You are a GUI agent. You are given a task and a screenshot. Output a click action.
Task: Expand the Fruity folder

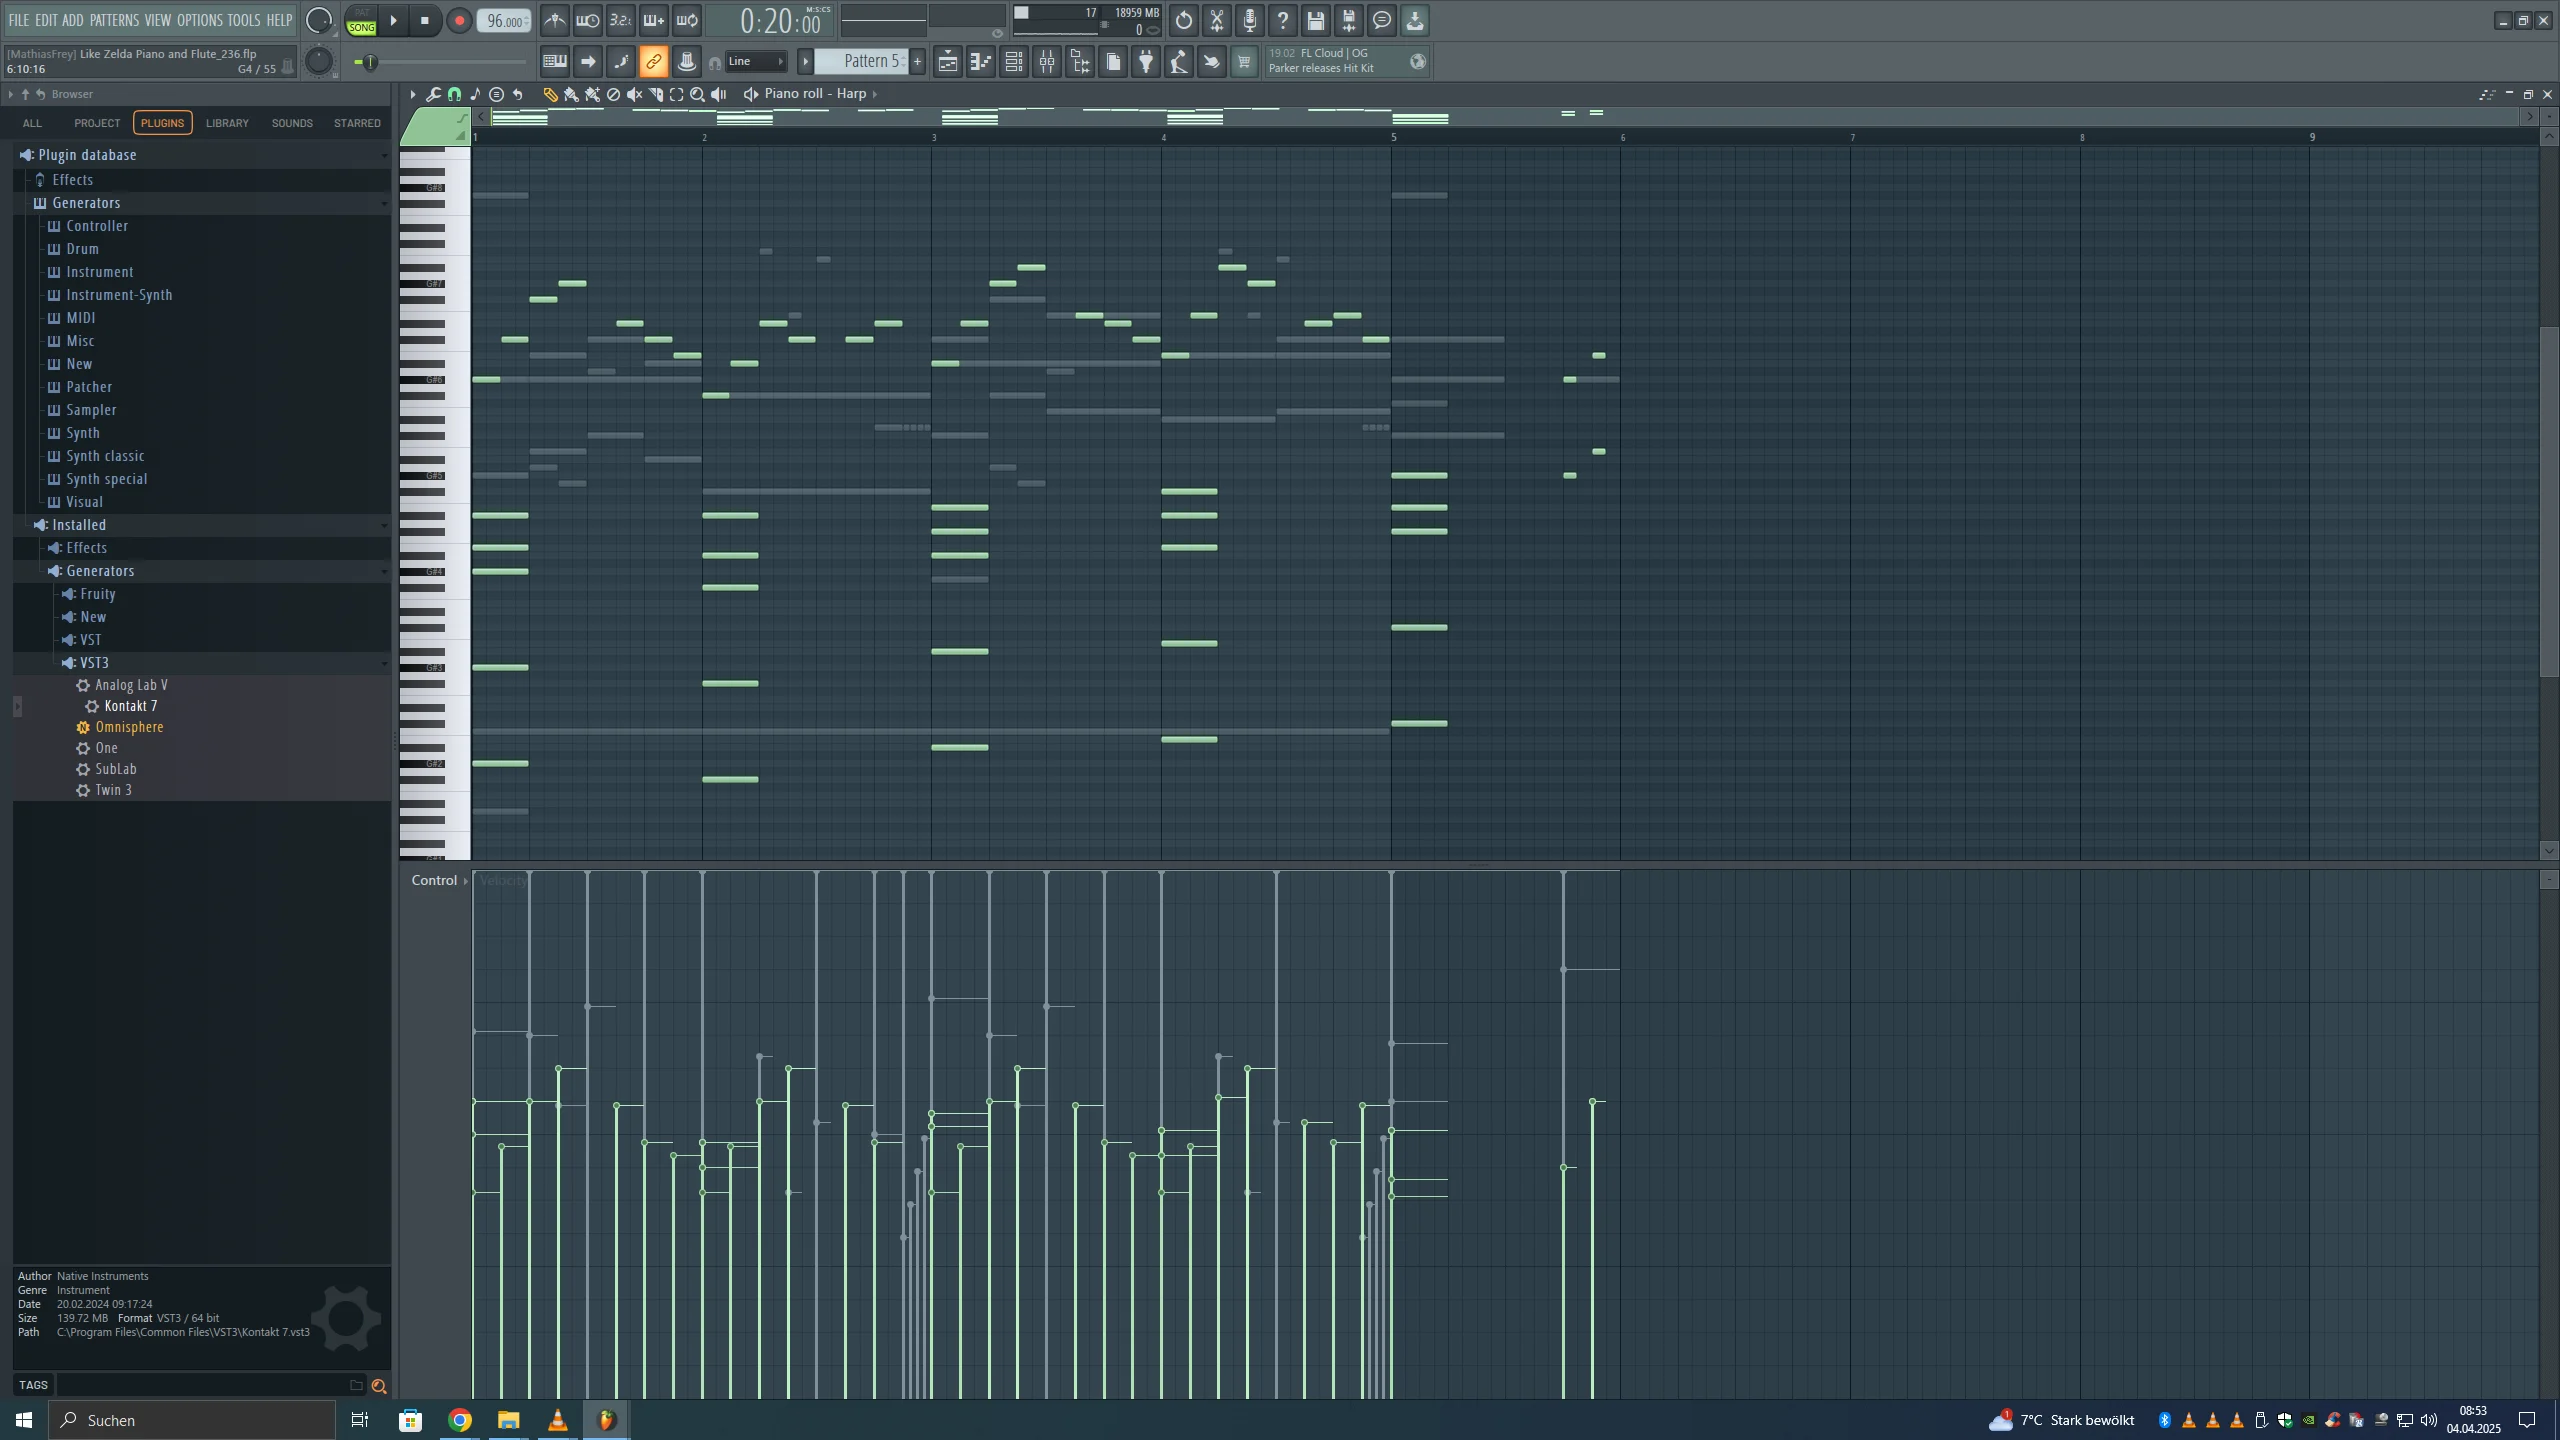point(97,594)
